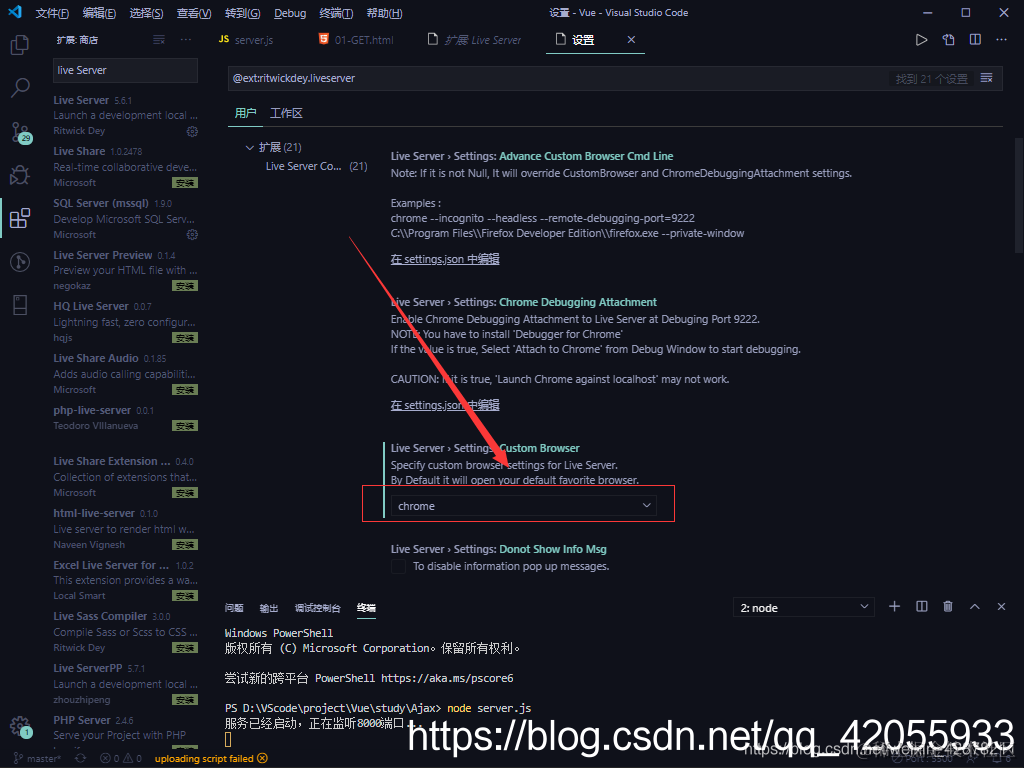1024x768 pixels.
Task: Switch to 输出 panel tab
Action: click(x=268, y=608)
